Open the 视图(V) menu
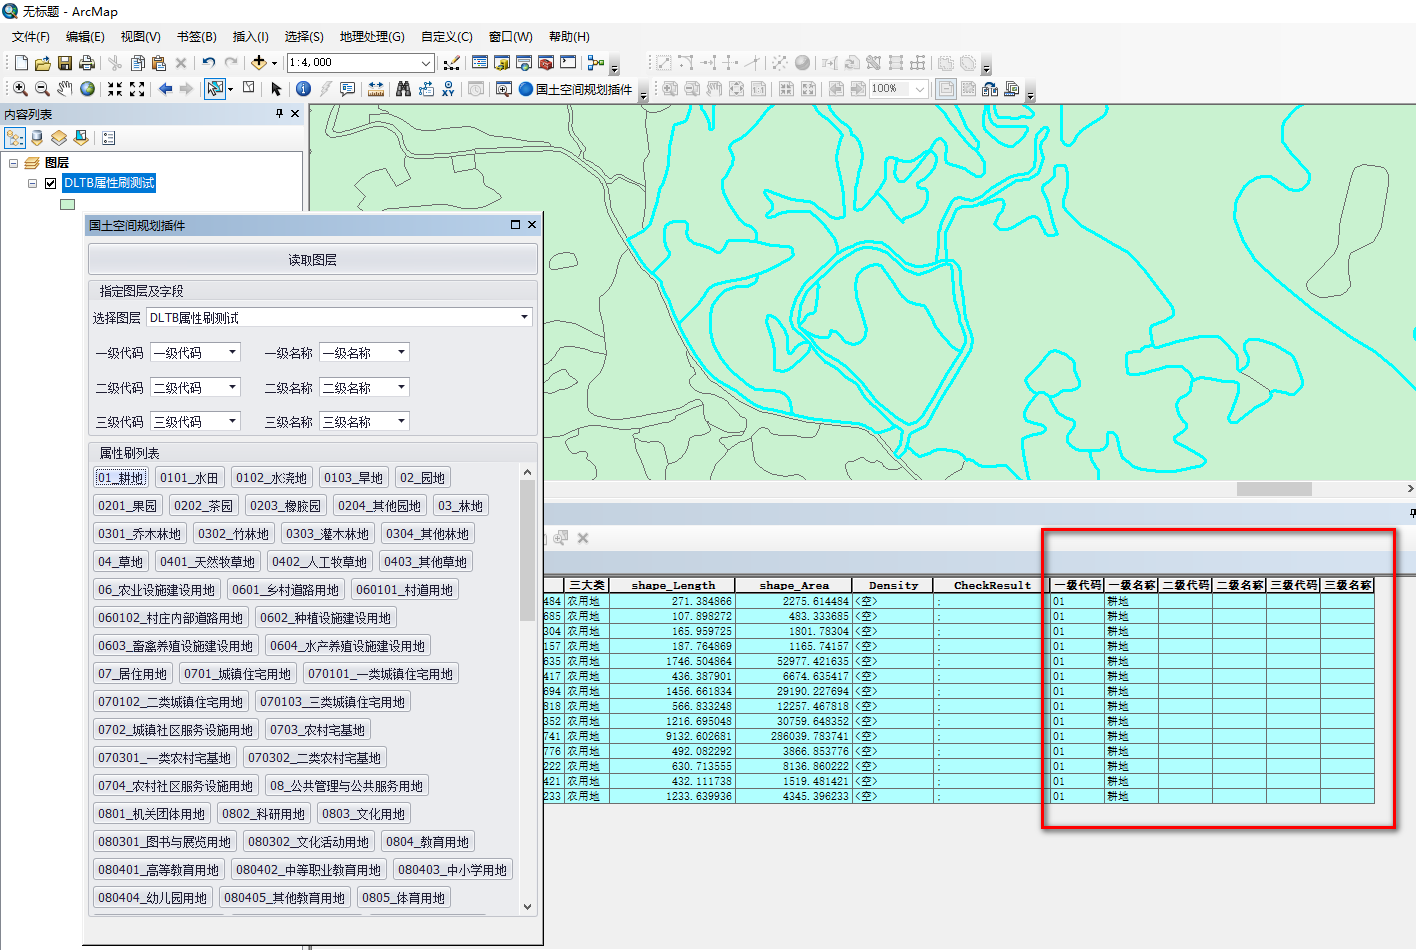 [140, 37]
